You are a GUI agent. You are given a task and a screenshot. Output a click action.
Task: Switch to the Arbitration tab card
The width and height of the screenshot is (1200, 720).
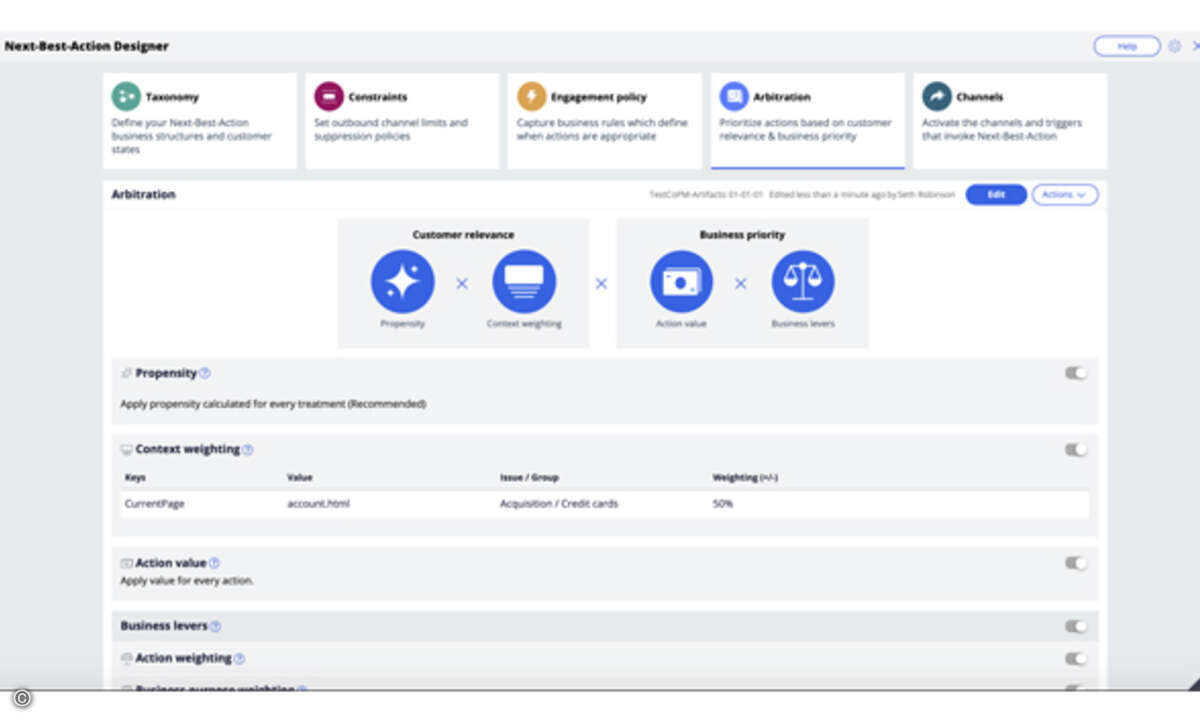[x=808, y=120]
